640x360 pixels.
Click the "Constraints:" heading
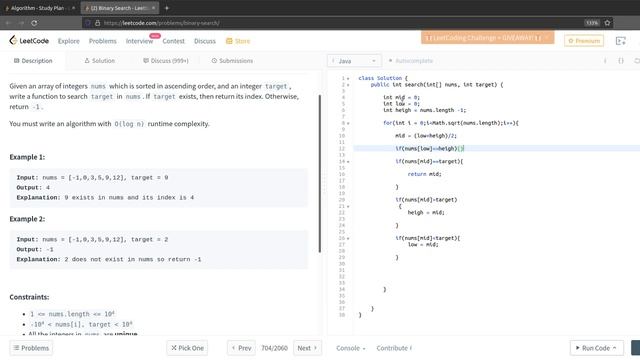(29, 297)
